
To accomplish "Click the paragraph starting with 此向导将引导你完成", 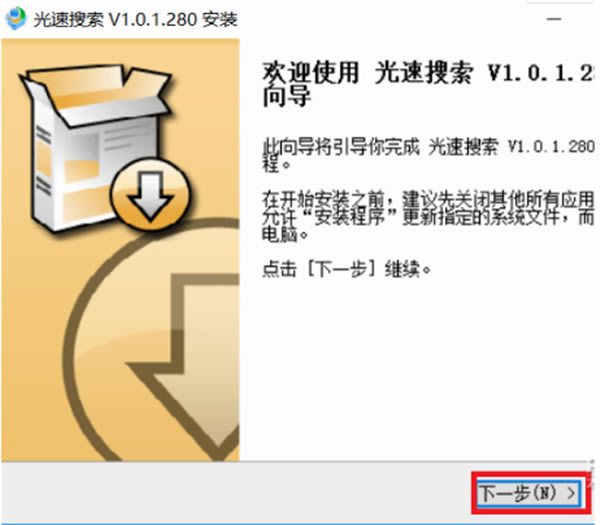I will tap(429, 155).
